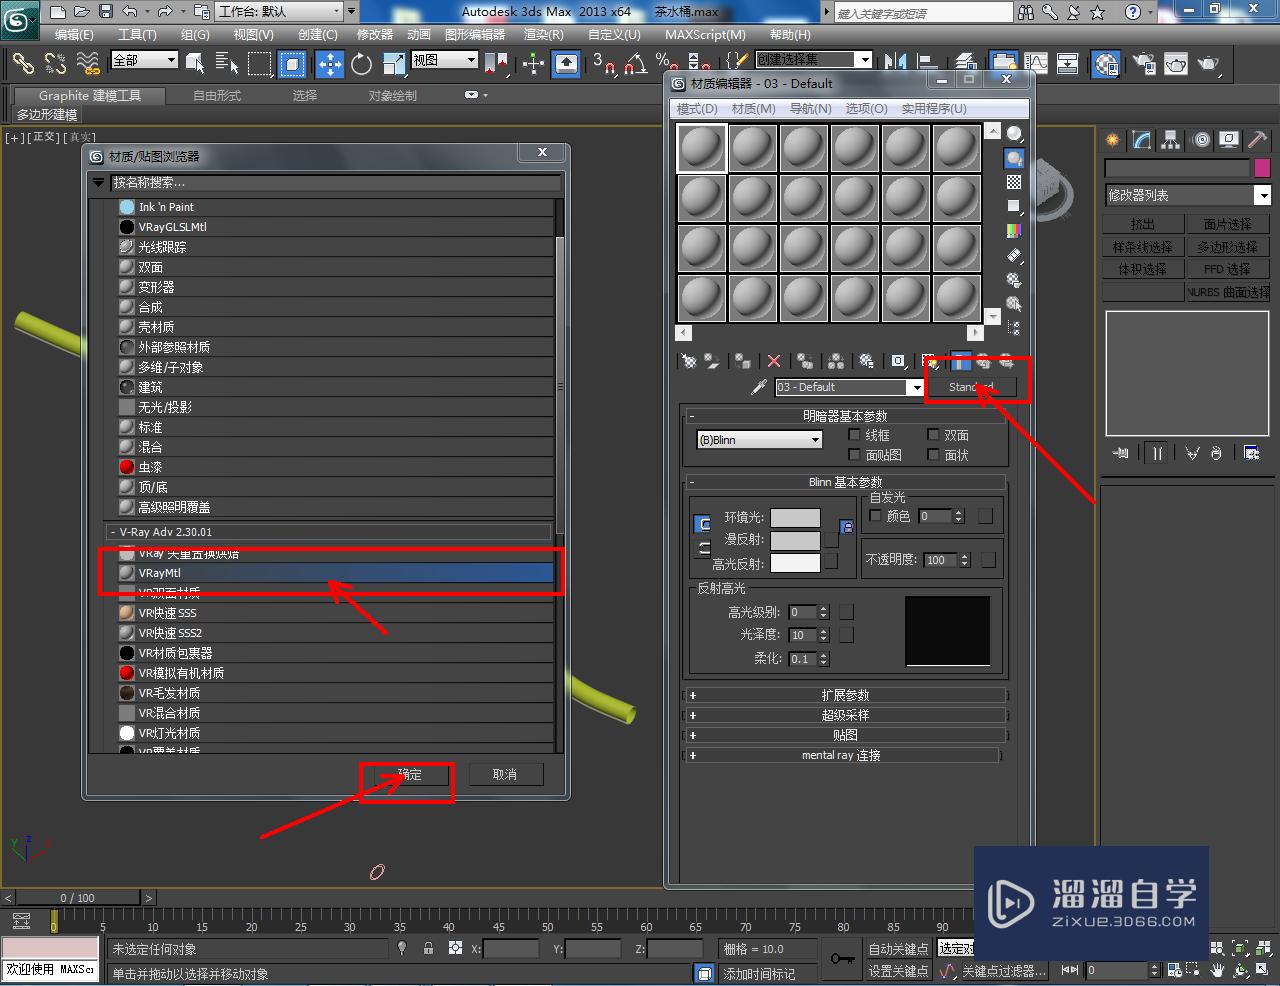Click Get Material icon in Material Editor
This screenshot has width=1280, height=986.
(x=689, y=361)
